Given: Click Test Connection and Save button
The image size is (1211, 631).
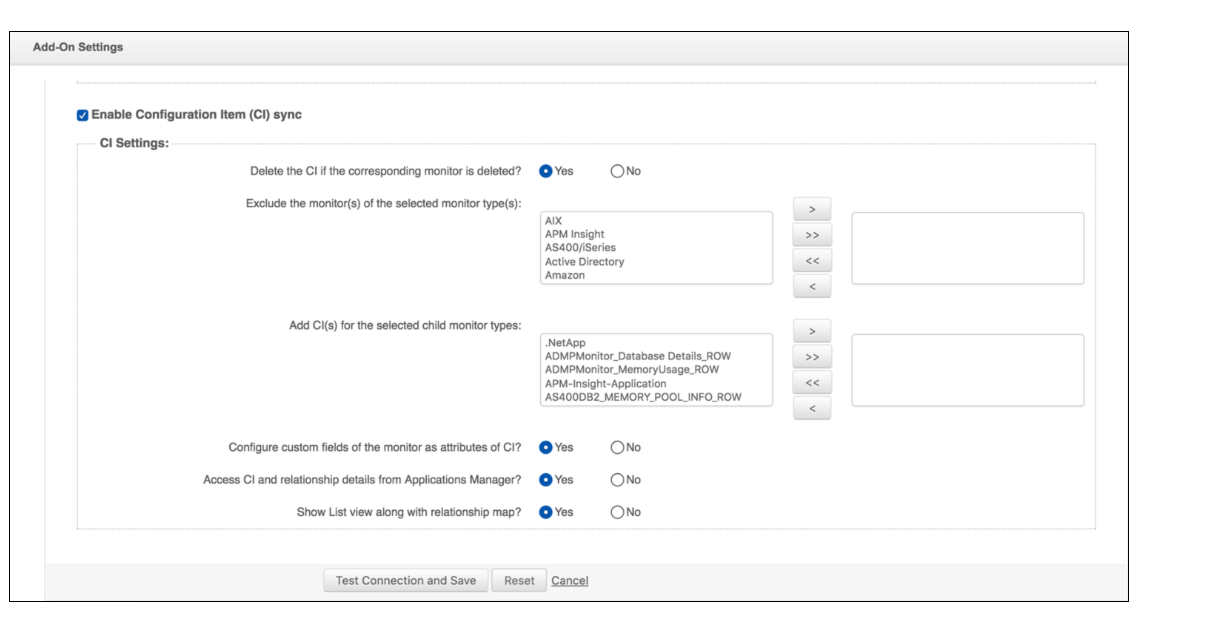Looking at the screenshot, I should click(405, 581).
